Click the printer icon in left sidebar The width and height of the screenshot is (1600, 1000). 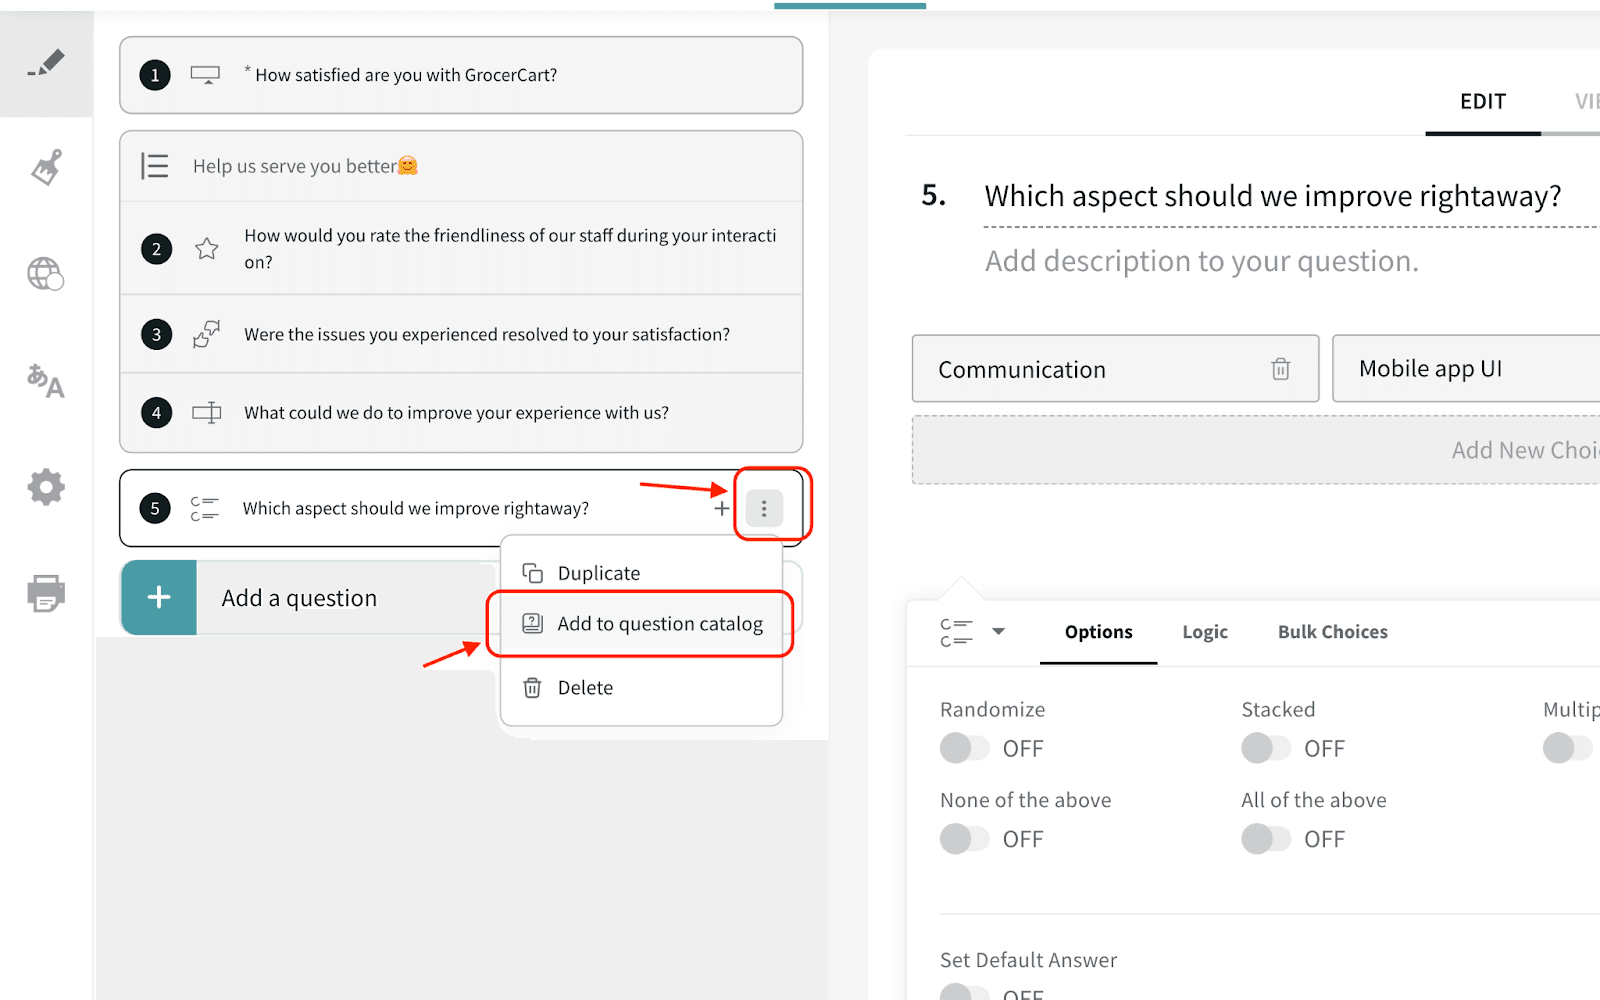click(46, 593)
